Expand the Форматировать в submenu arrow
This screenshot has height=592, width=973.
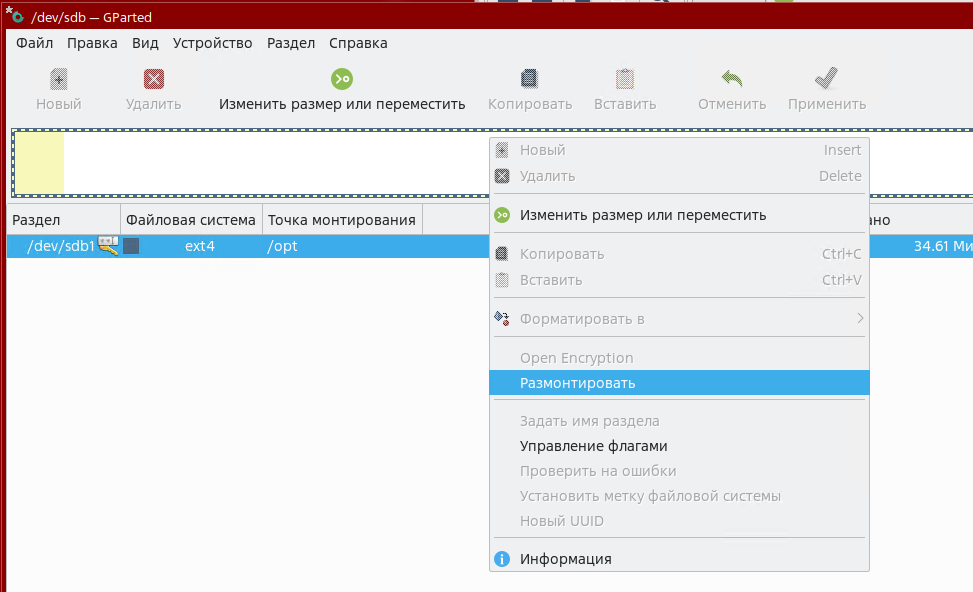pyautogui.click(x=860, y=318)
